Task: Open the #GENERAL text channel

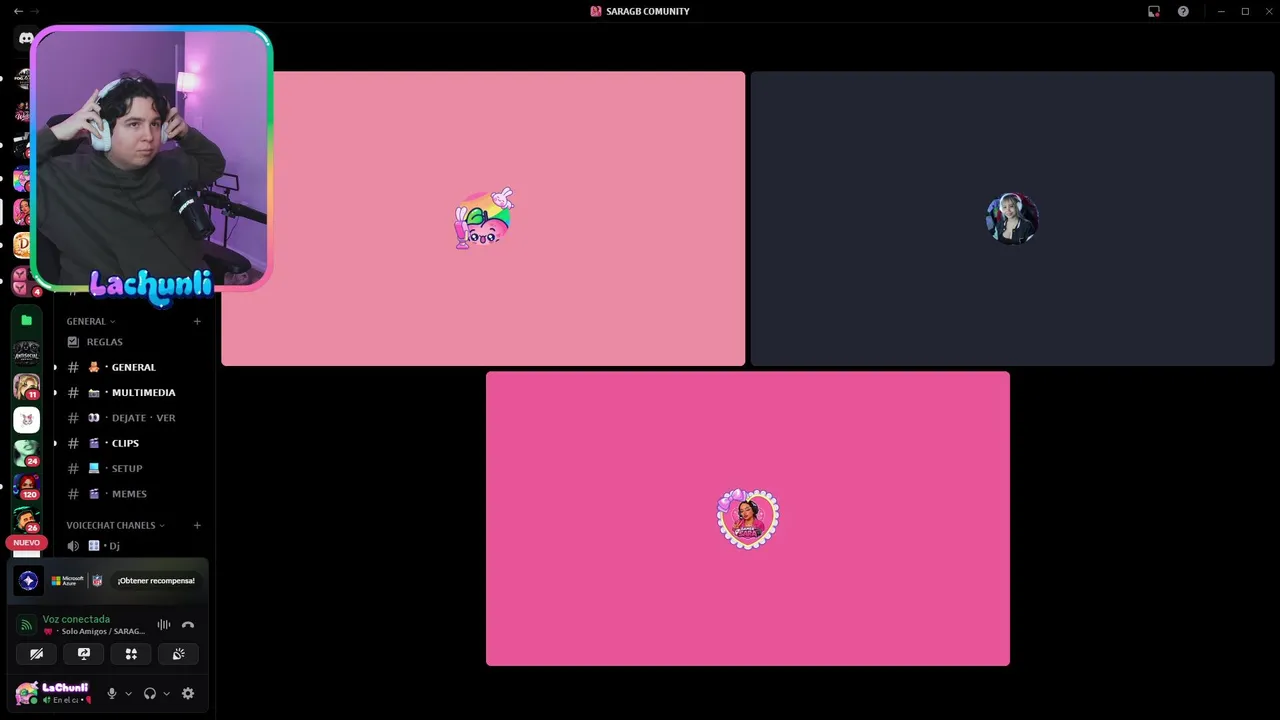Action: [134, 367]
